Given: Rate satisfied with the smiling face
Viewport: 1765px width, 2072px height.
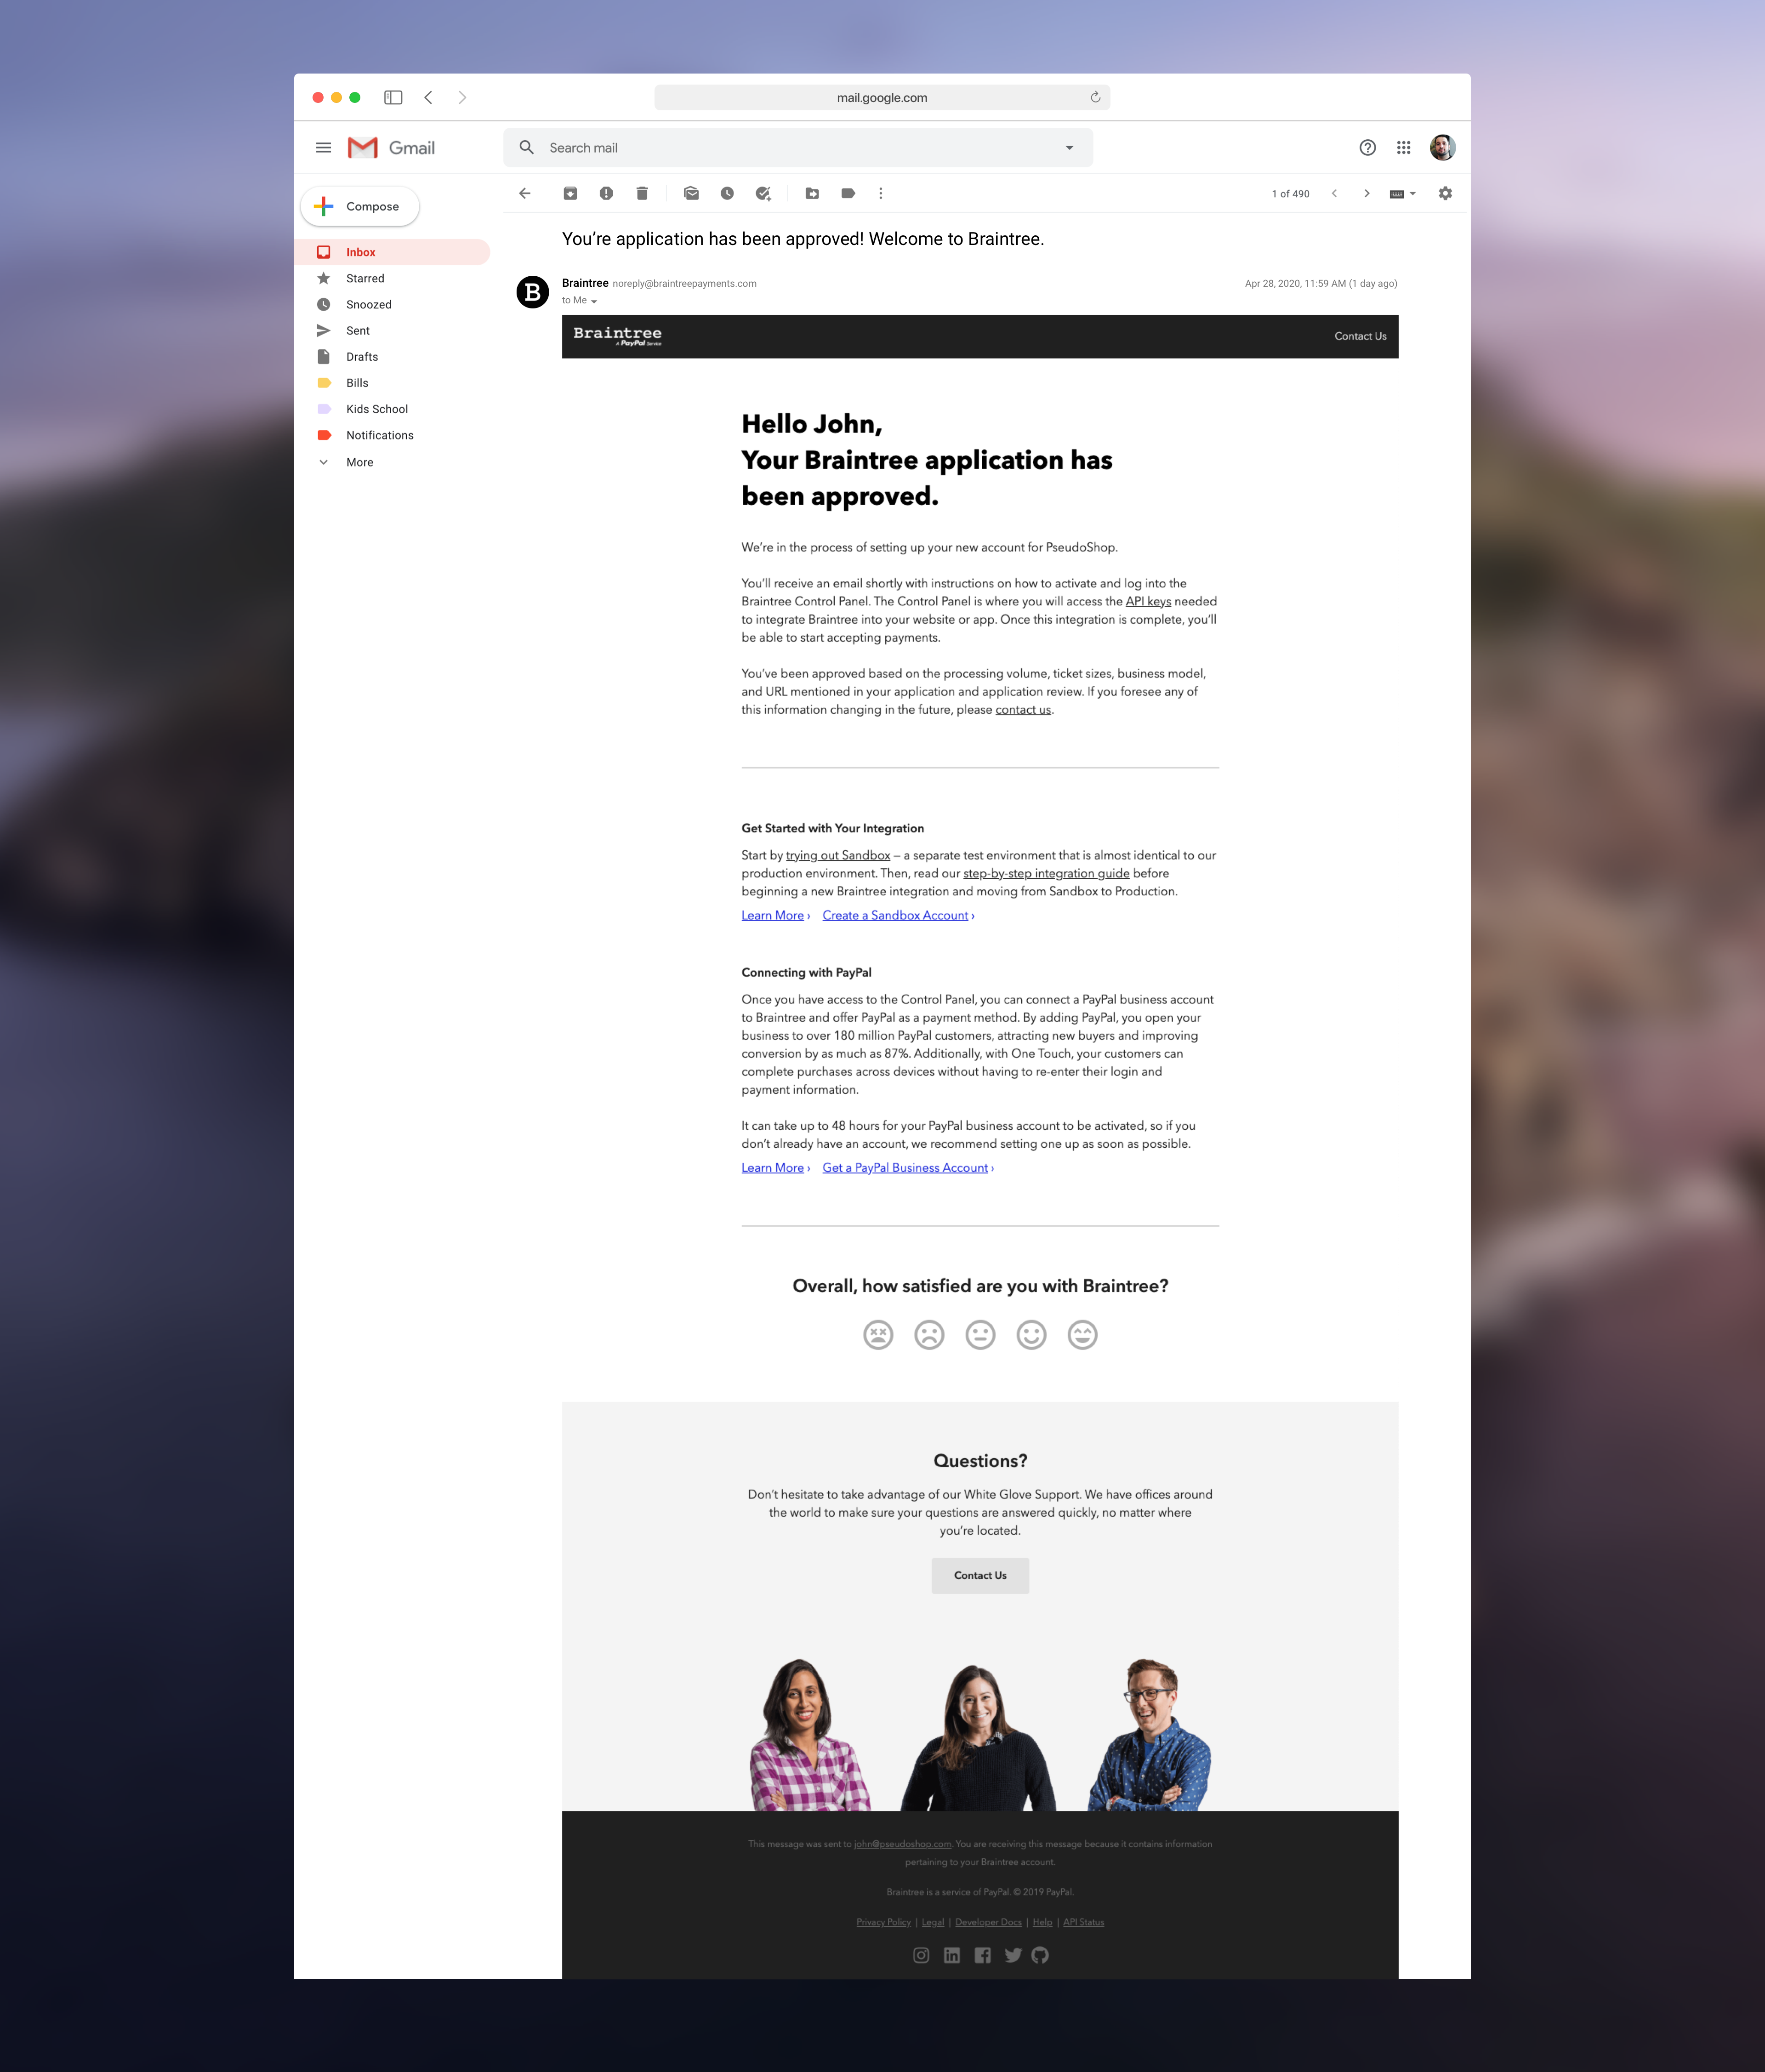Looking at the screenshot, I should coord(1031,1335).
